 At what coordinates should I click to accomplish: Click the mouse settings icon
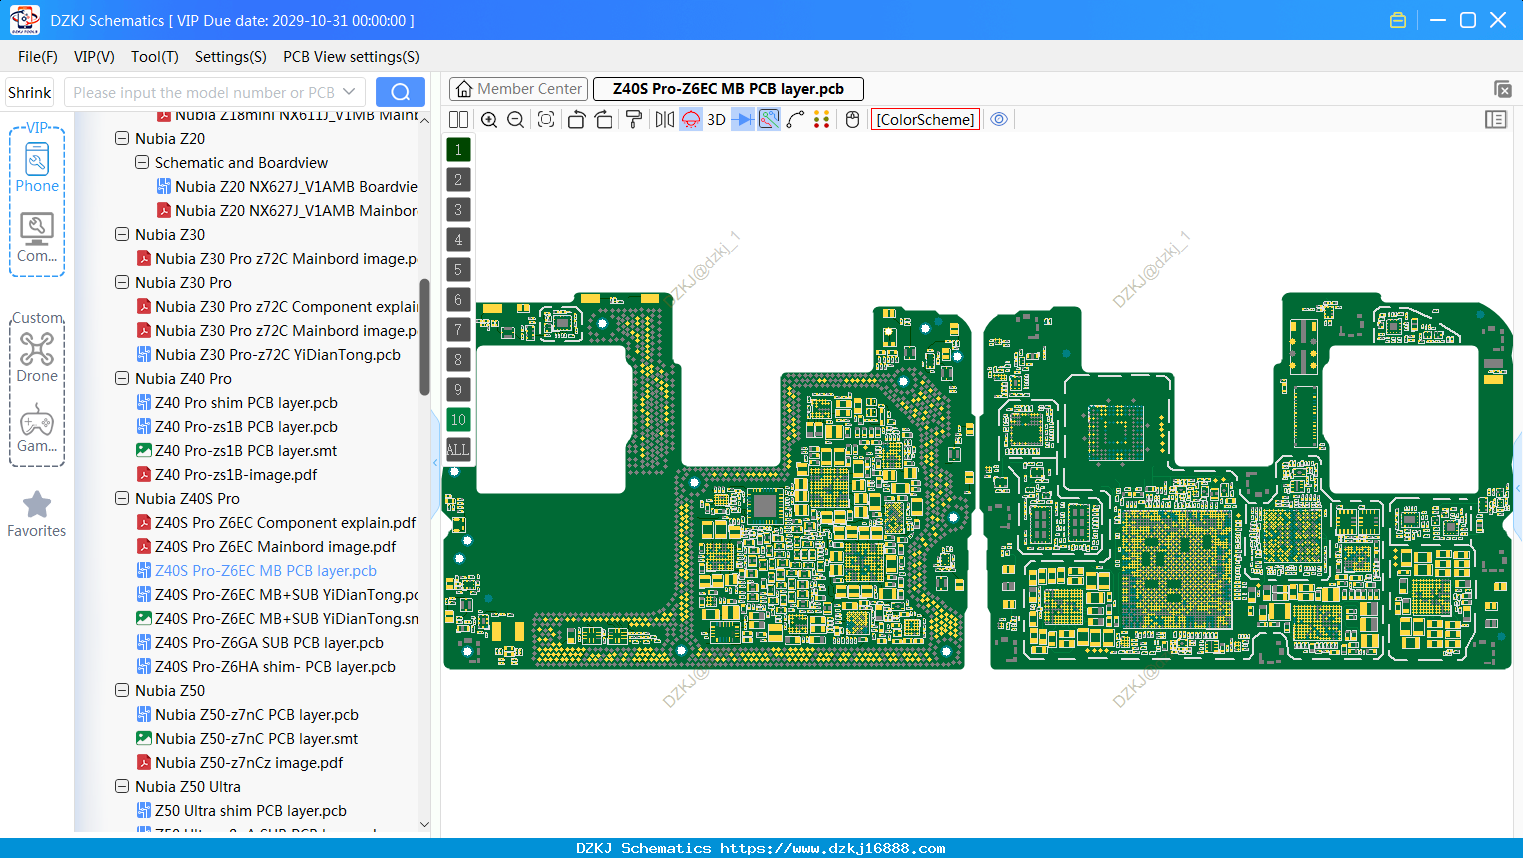(853, 120)
